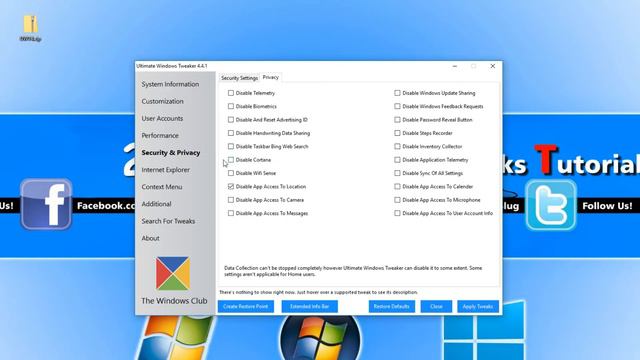Check Disable Steps Recorder option
This screenshot has height=360, width=640.
point(397,133)
